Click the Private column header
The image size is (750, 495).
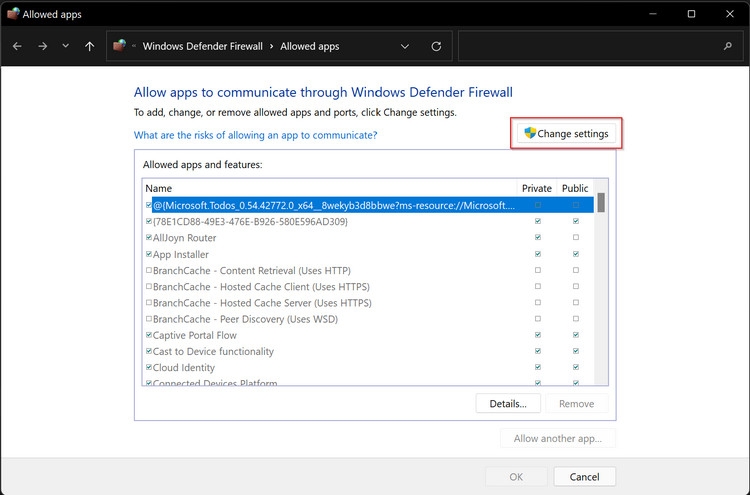[x=537, y=188]
